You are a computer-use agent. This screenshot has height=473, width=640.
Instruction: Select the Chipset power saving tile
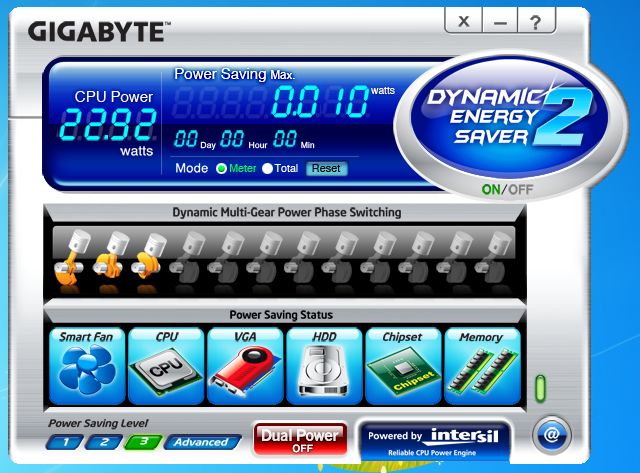pyautogui.click(x=403, y=366)
